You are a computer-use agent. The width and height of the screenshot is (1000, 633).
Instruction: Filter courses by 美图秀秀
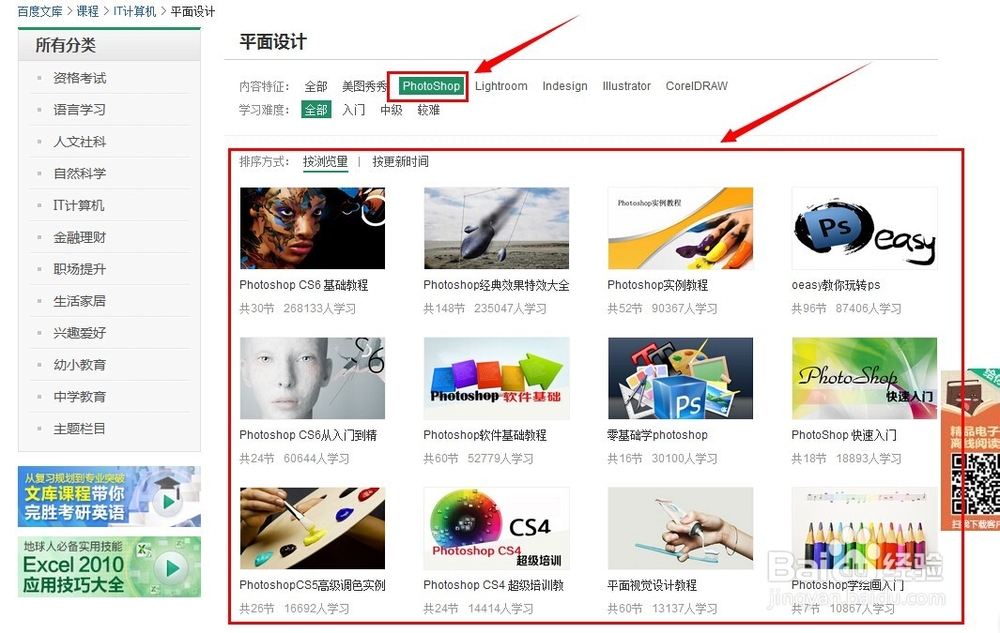364,86
